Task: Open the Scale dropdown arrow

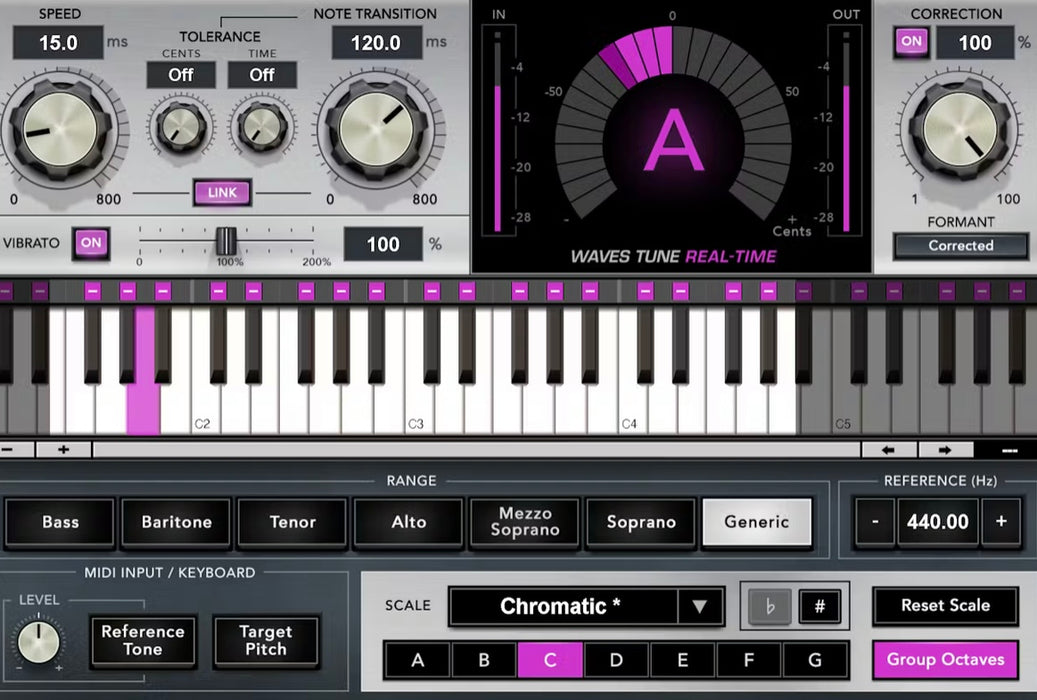Action: [700, 606]
